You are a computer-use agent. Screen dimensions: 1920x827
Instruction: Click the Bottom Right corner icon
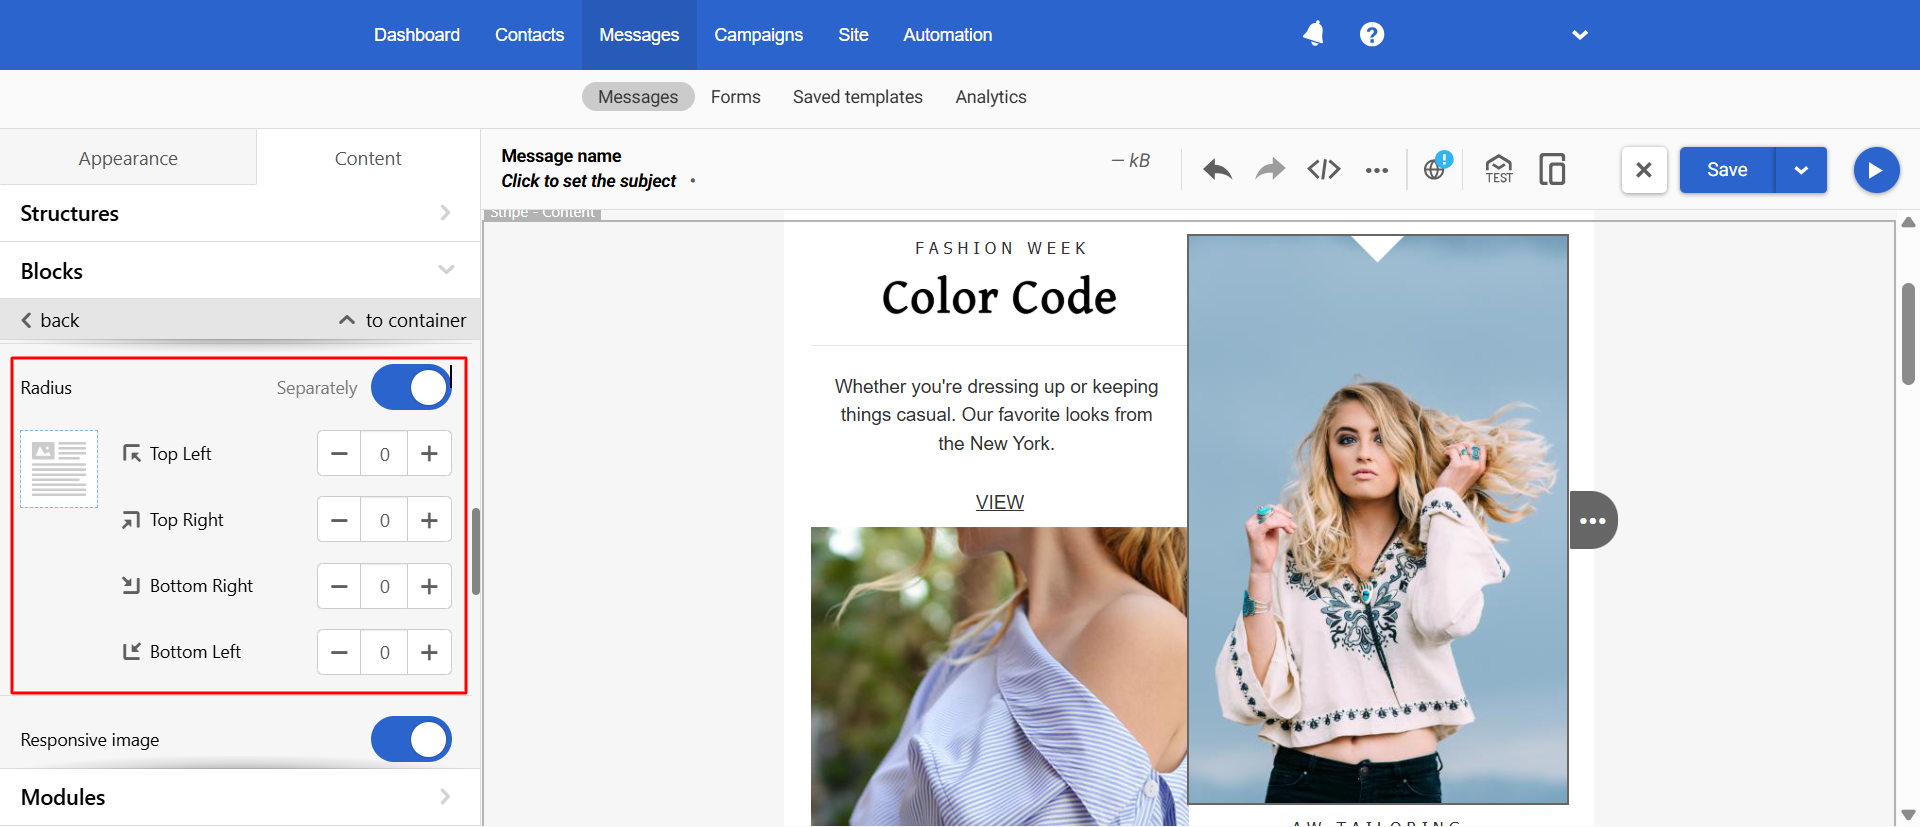(x=131, y=585)
